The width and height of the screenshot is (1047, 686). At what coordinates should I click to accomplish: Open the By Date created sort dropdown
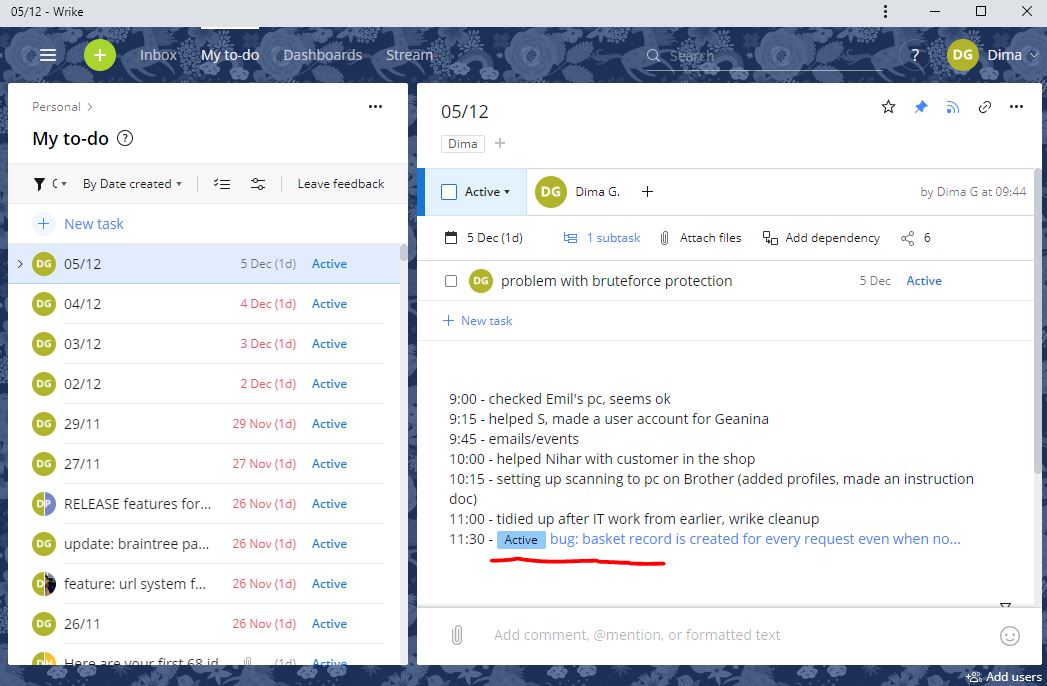point(132,184)
